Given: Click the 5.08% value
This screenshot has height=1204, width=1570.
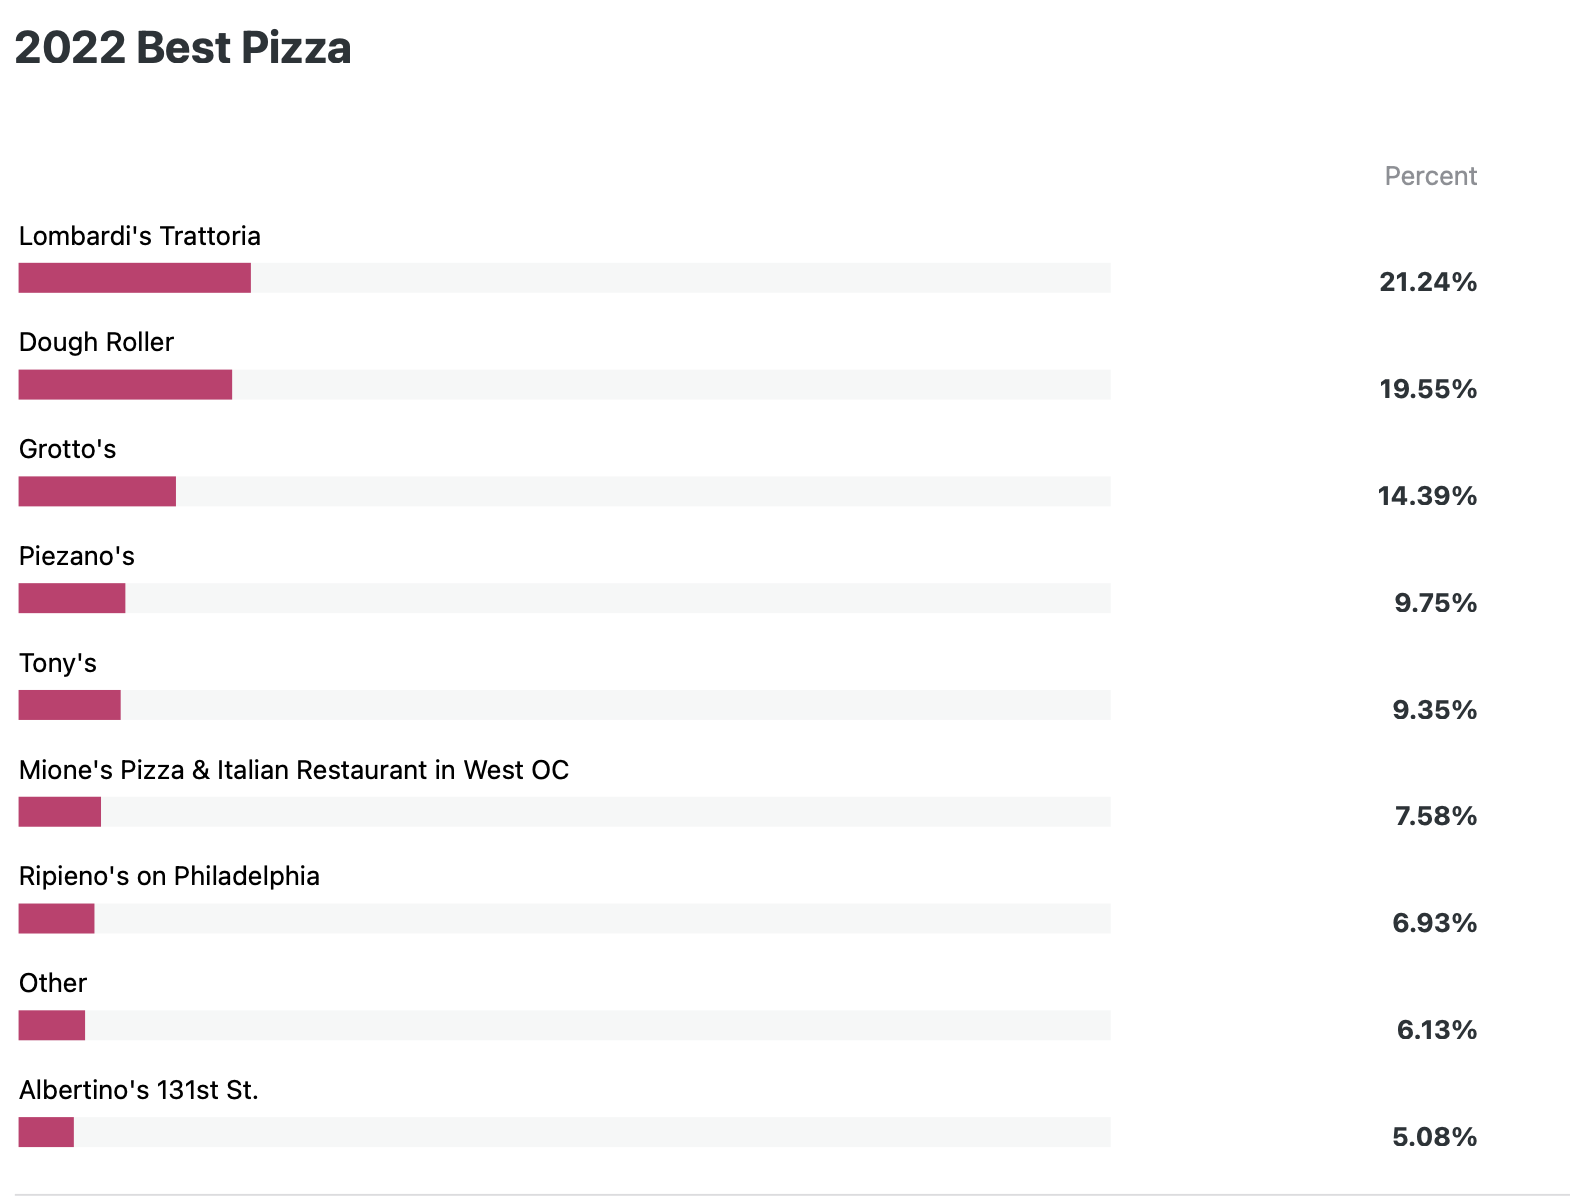Looking at the screenshot, I should (1435, 1137).
